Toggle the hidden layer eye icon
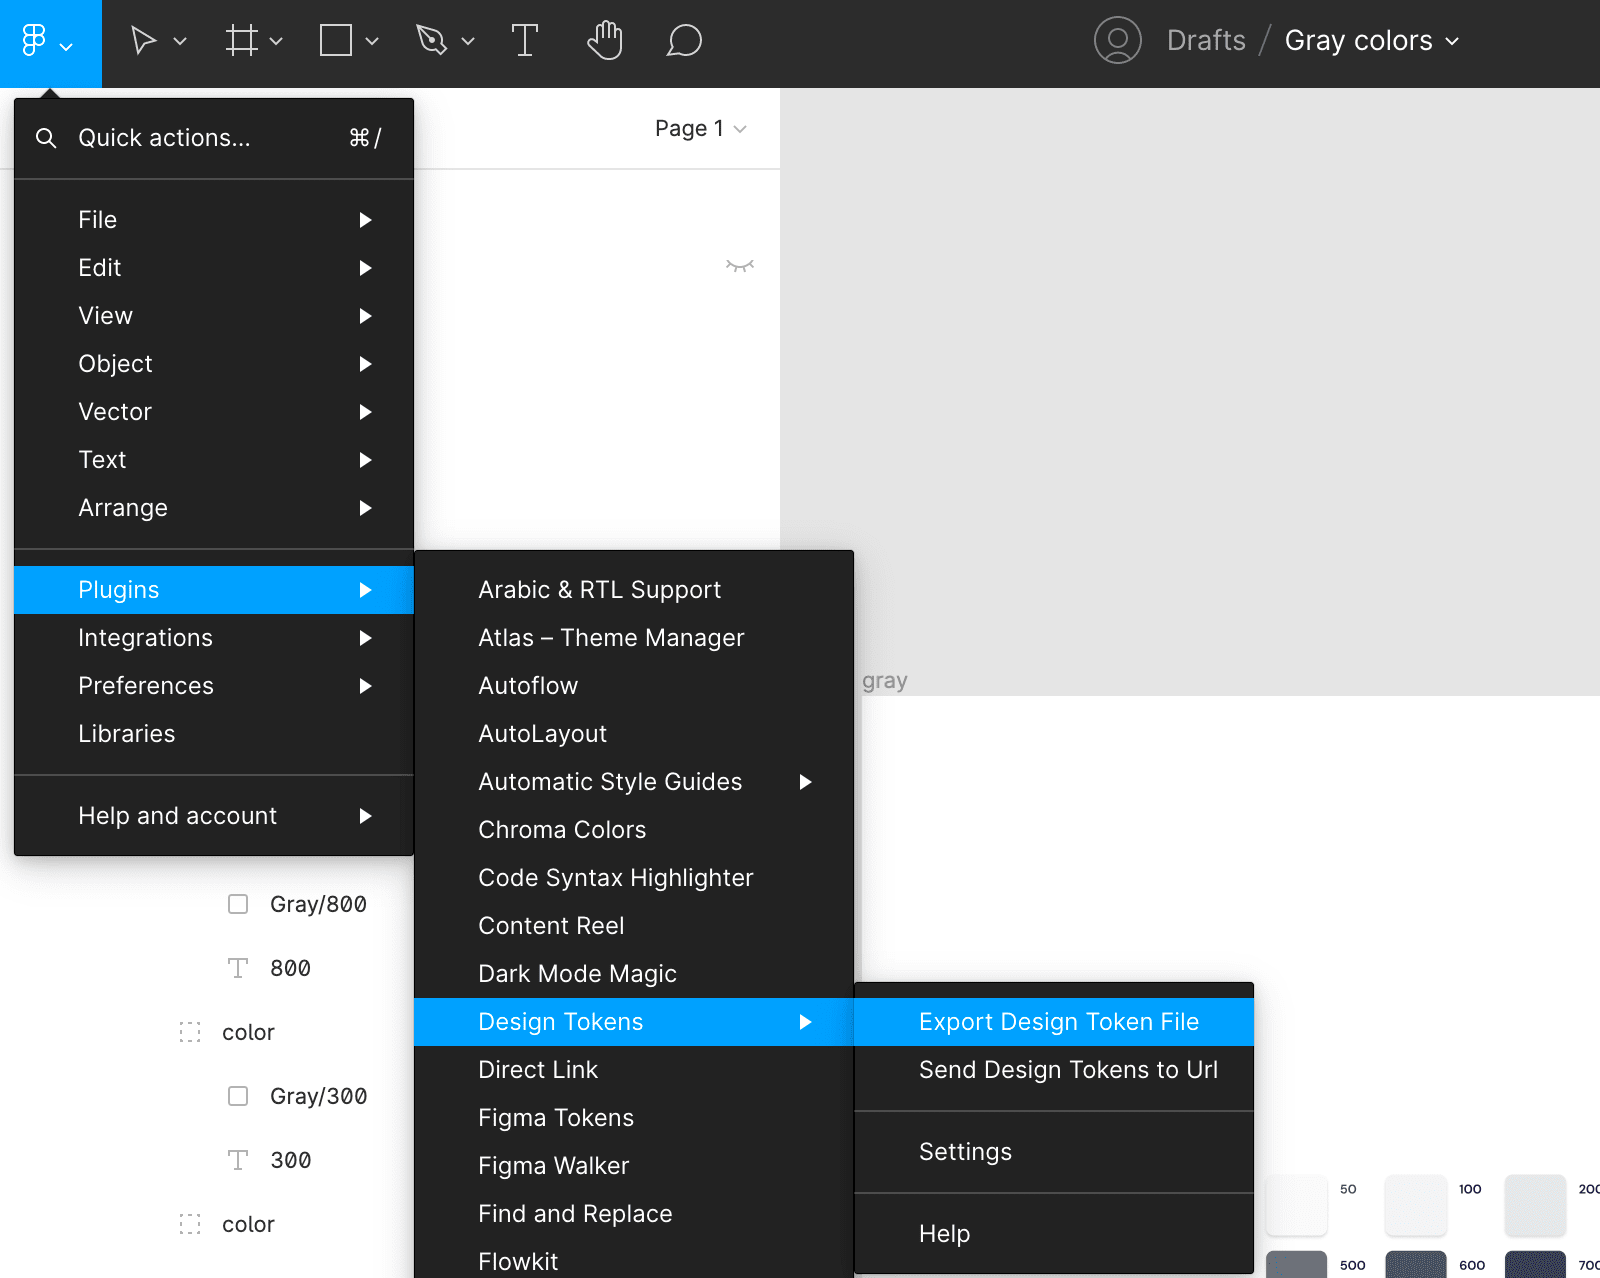 740,266
